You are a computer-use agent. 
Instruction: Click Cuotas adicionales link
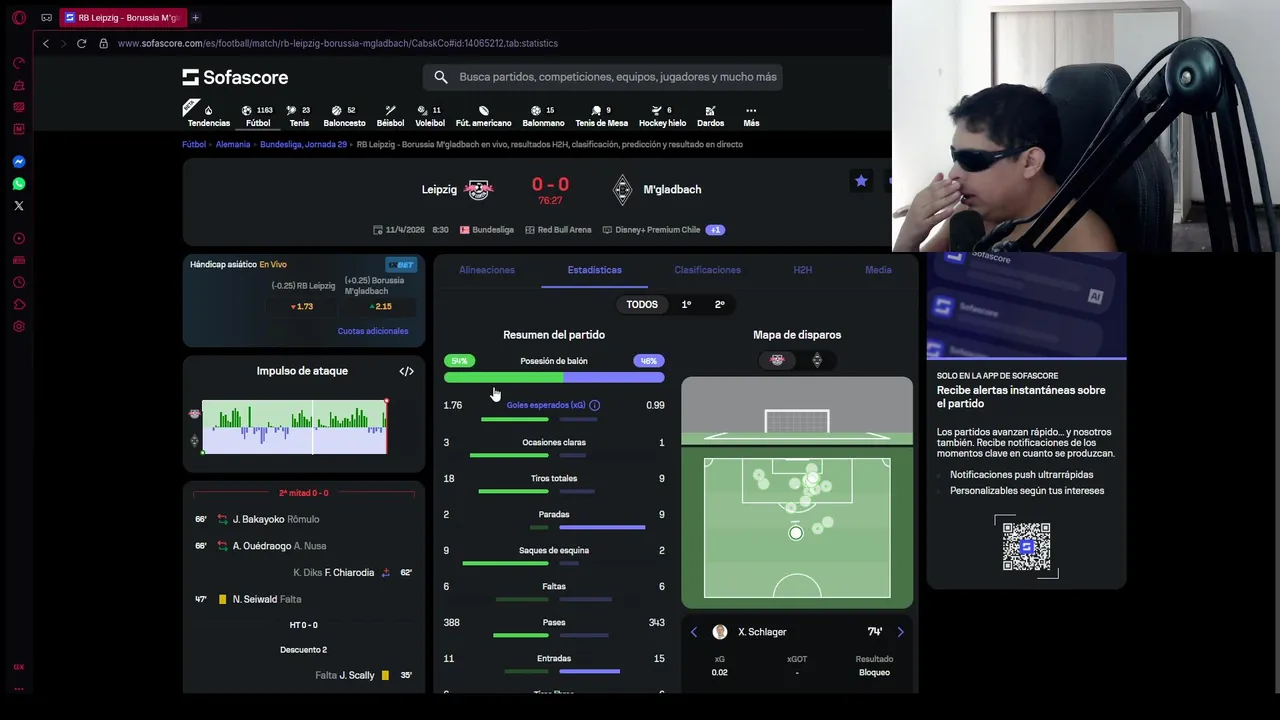click(373, 331)
